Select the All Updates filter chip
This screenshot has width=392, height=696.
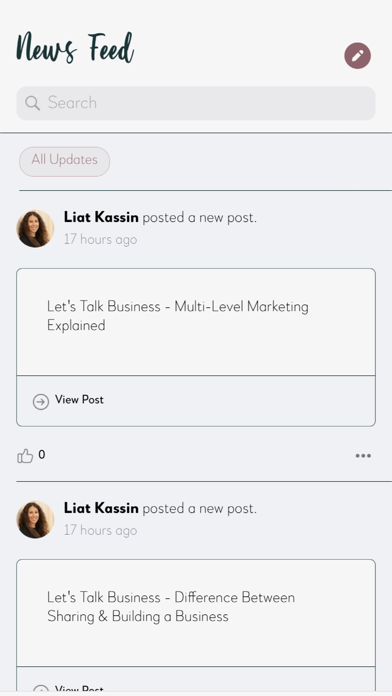(64, 162)
